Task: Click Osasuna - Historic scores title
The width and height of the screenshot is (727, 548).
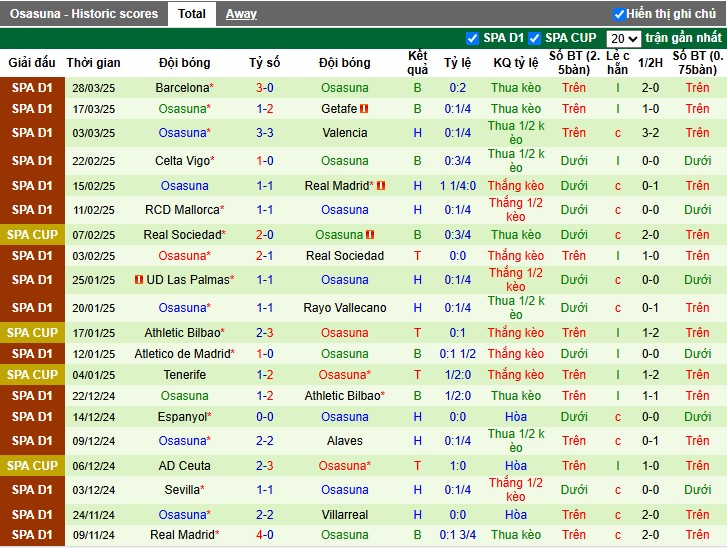Action: tap(84, 14)
